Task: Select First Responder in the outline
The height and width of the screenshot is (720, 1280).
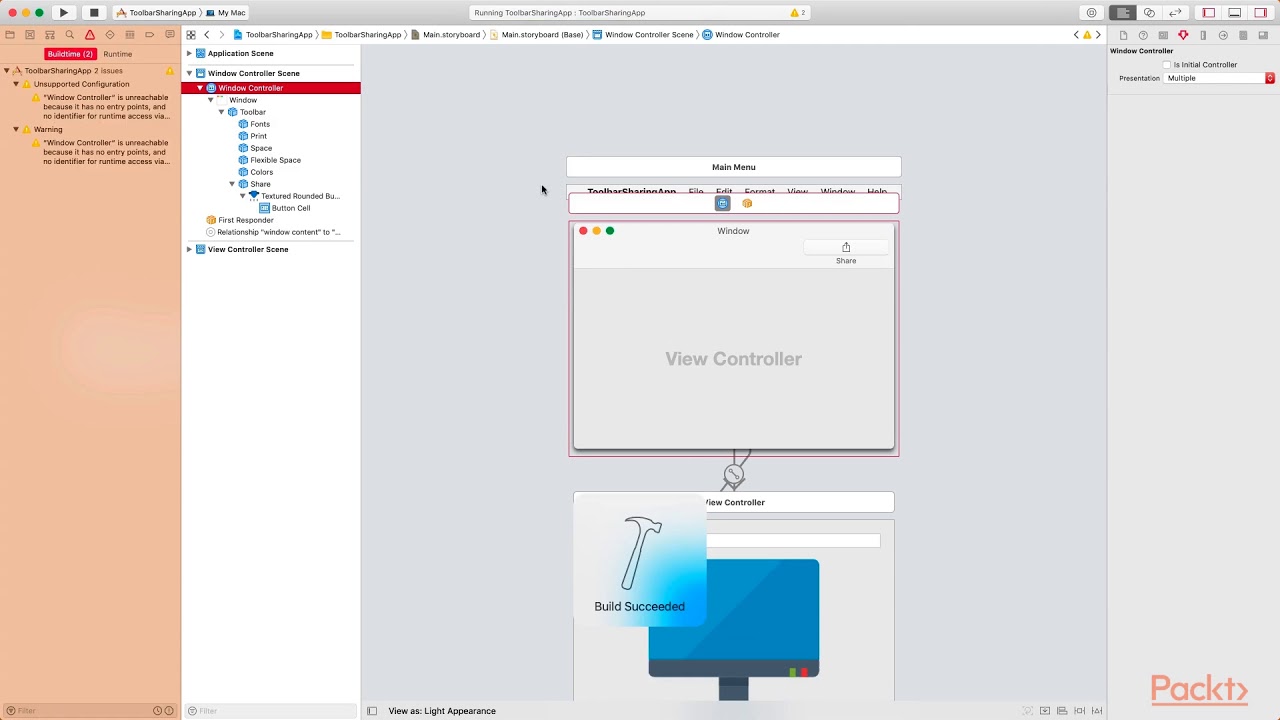Action: coord(245,220)
